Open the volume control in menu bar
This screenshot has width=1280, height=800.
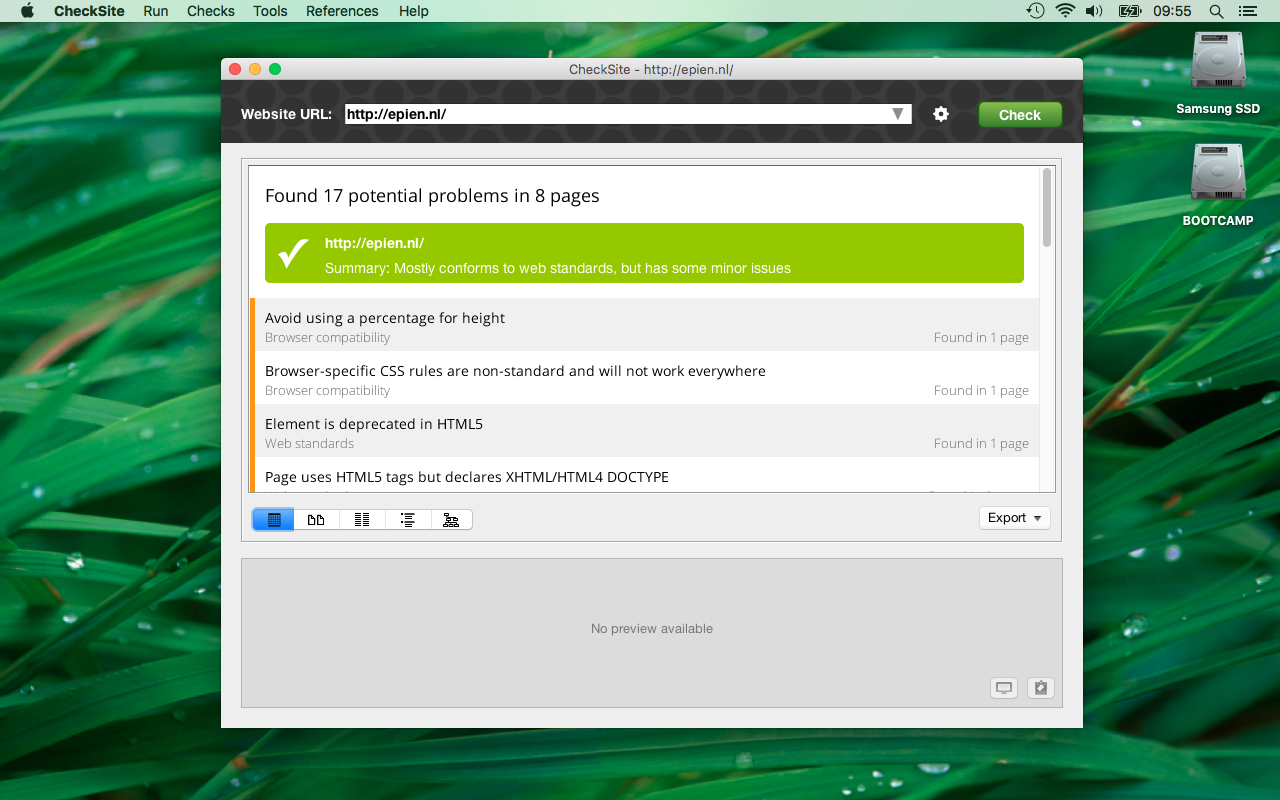(1094, 11)
